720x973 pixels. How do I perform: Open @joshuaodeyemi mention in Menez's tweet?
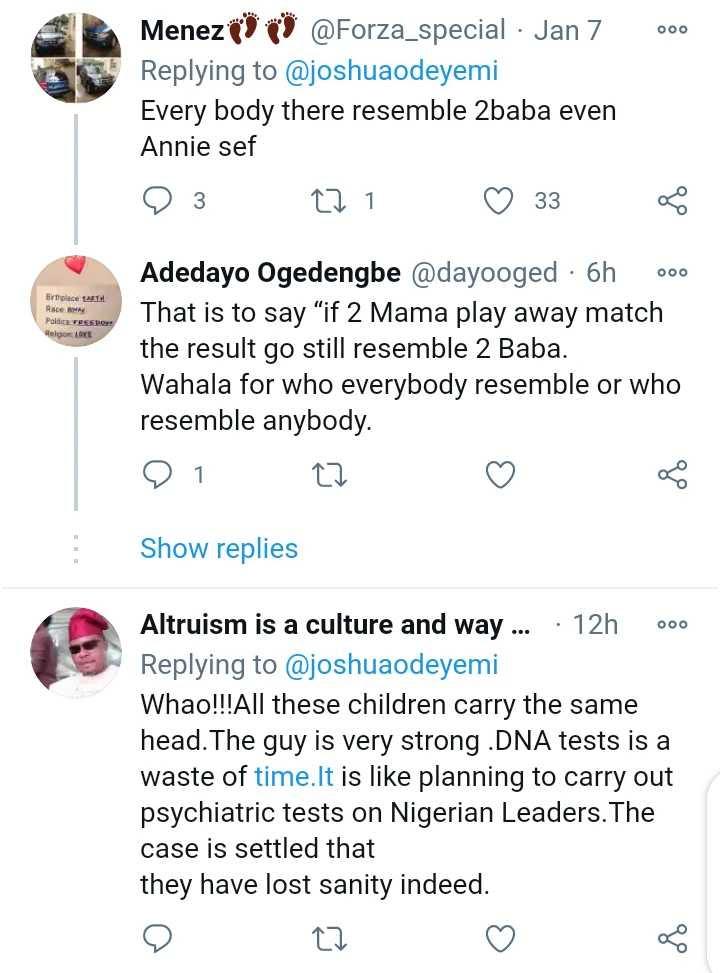tap(392, 71)
